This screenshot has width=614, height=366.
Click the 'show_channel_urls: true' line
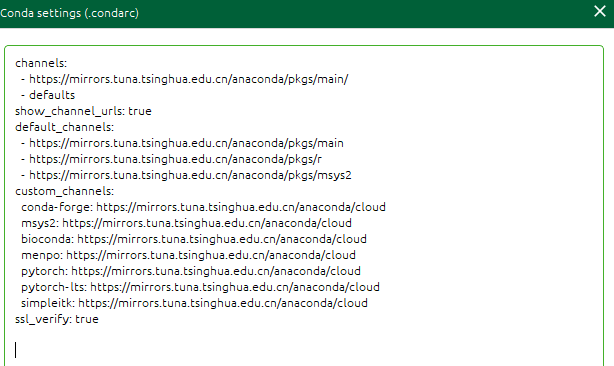83,111
